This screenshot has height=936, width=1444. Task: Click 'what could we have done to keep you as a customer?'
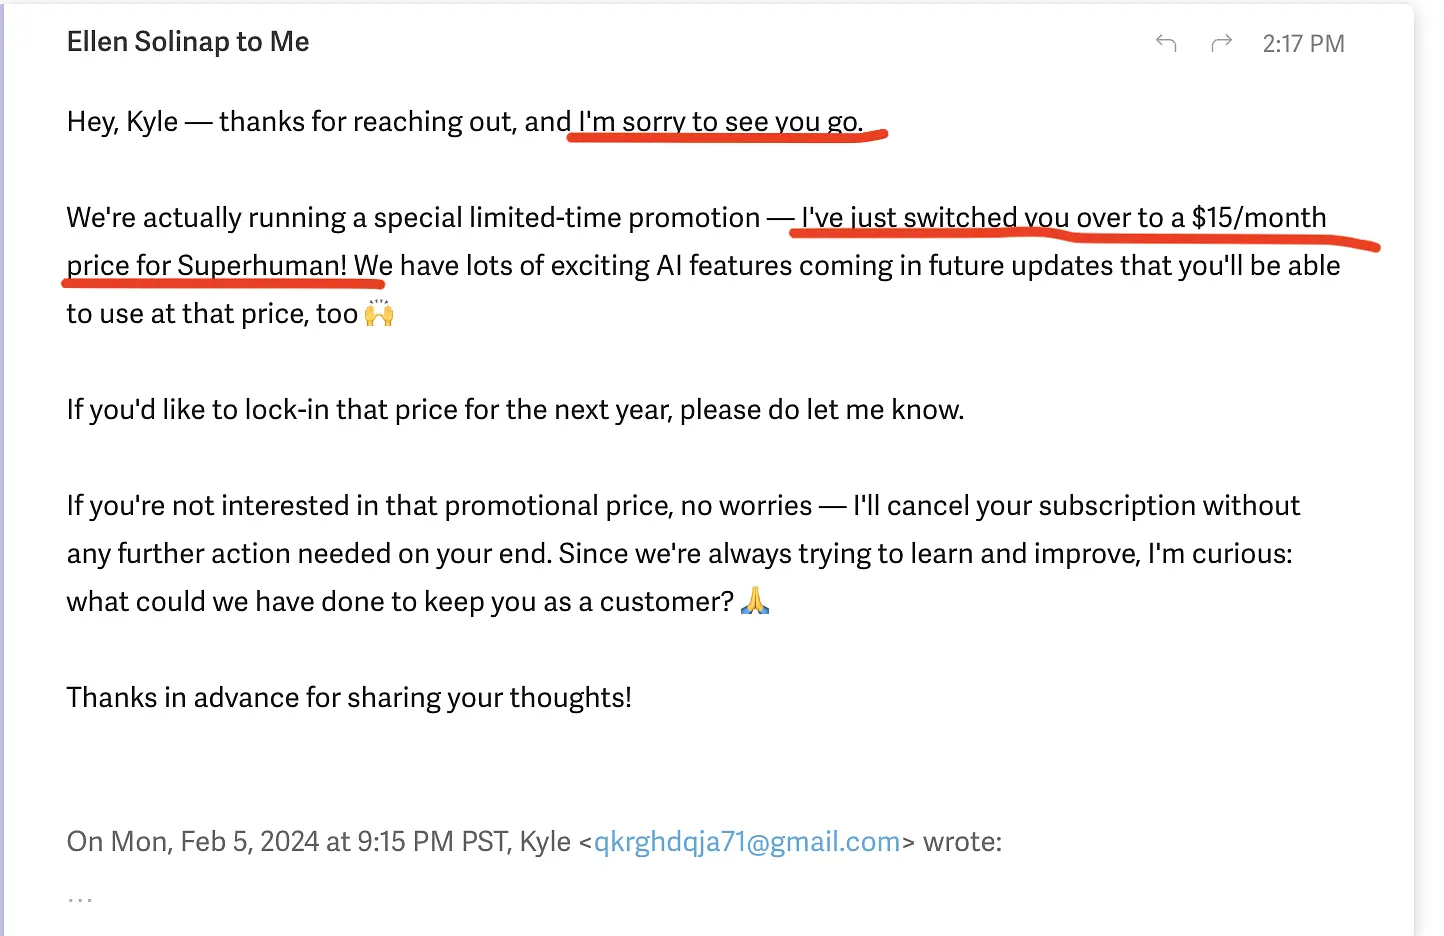pos(400,601)
